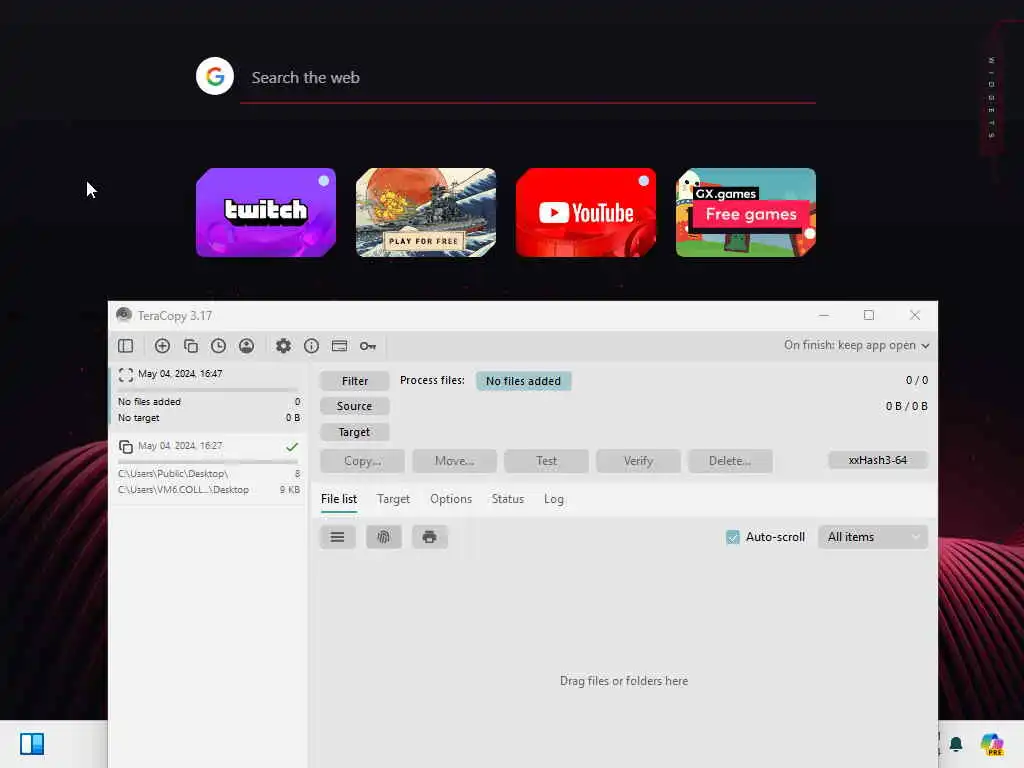The height and width of the screenshot is (768, 1024).
Task: Open the notification bell in taskbar
Action: [x=956, y=744]
